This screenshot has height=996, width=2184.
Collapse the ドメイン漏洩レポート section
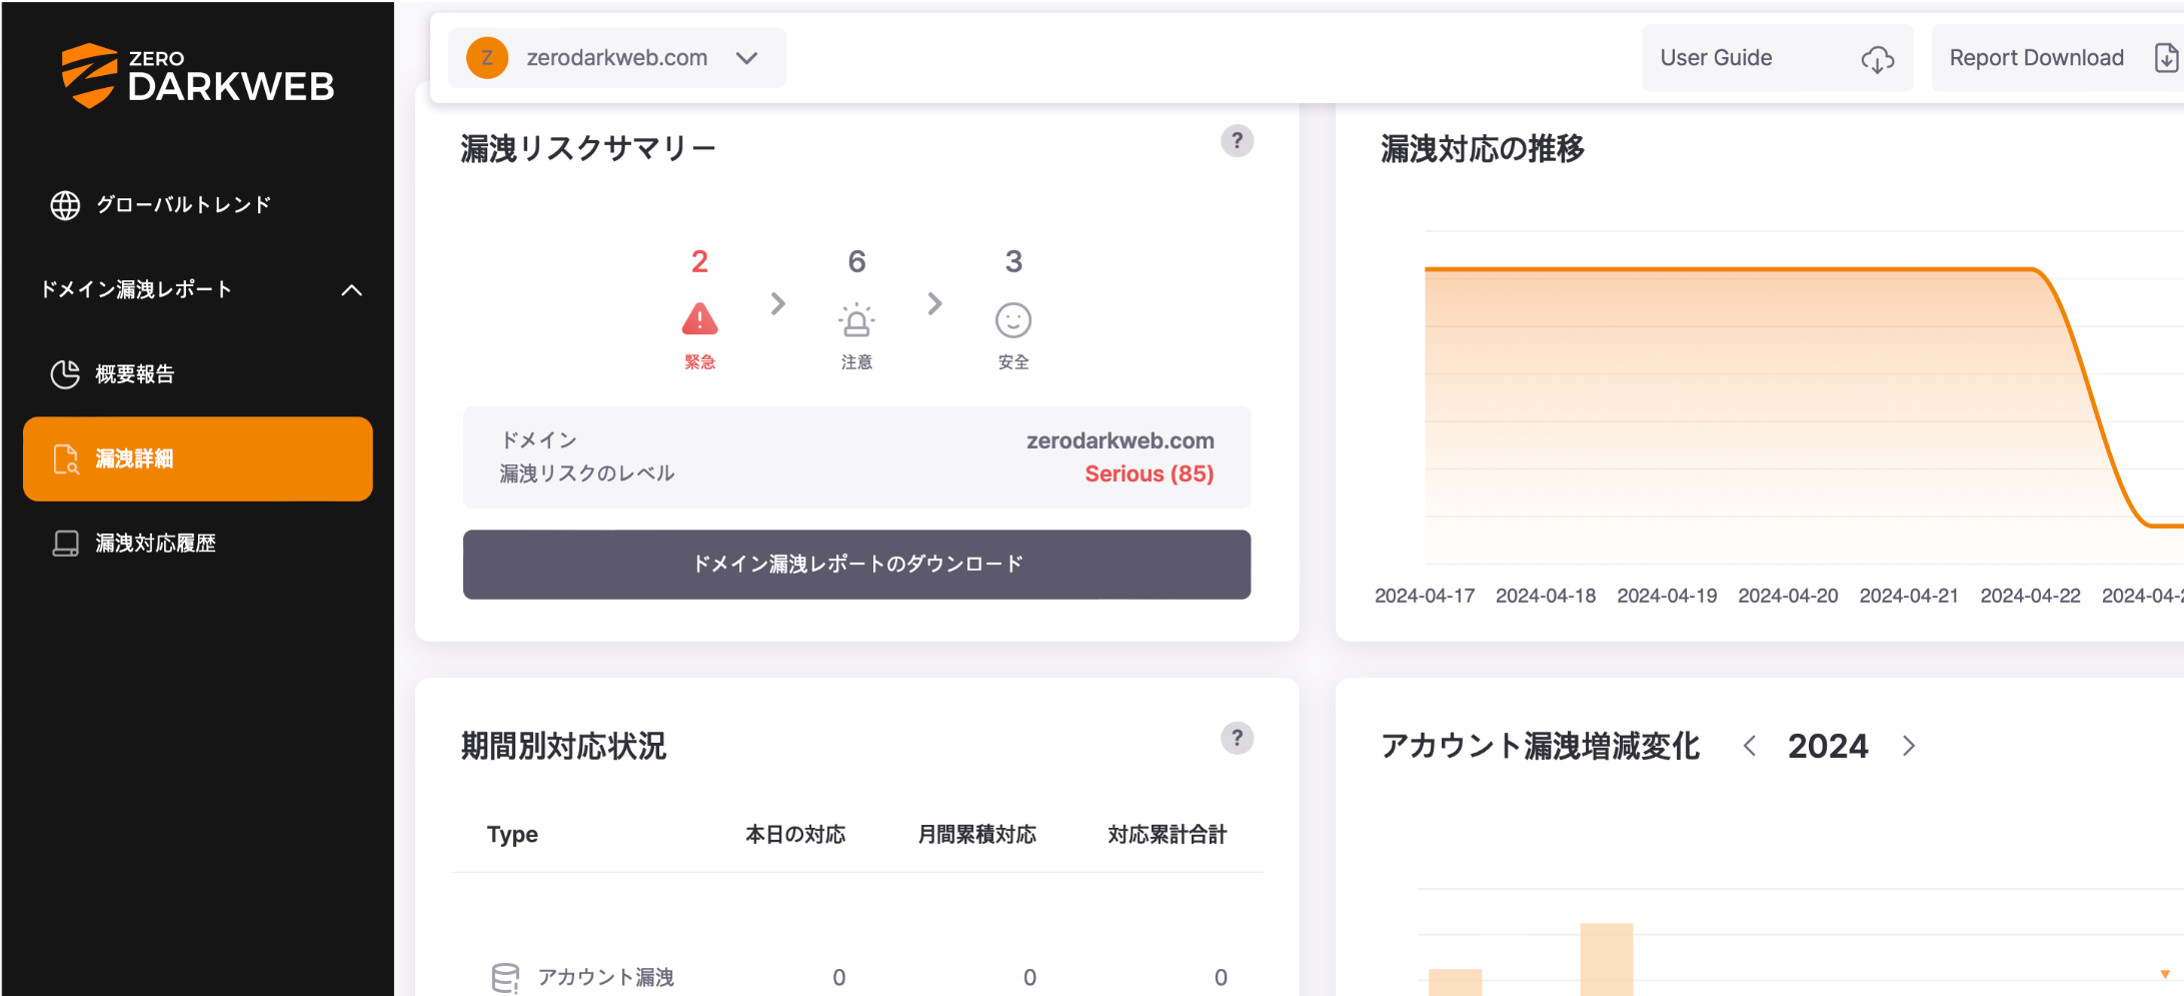(351, 290)
